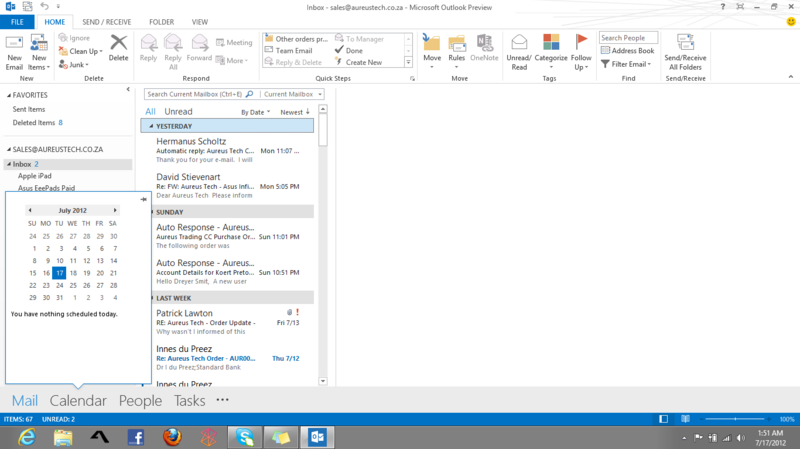The height and width of the screenshot is (449, 800).
Task: Delete the selected message
Action: [118, 48]
